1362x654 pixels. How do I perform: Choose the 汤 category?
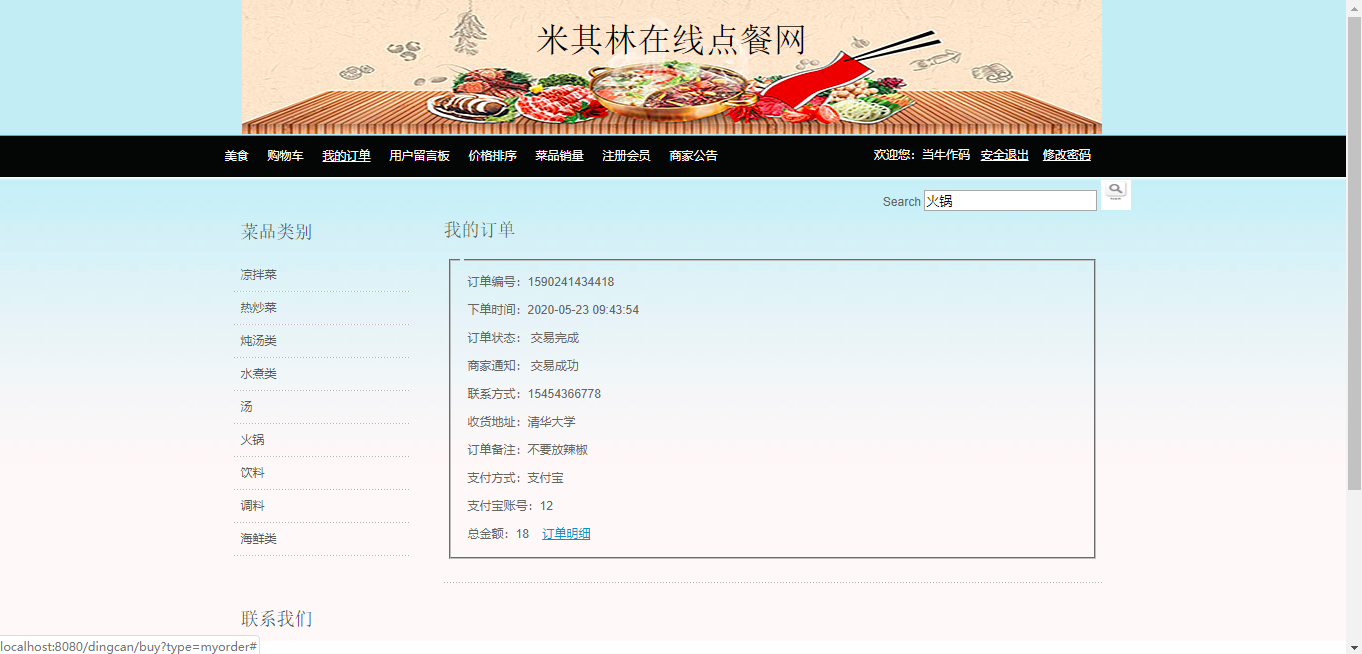click(246, 407)
